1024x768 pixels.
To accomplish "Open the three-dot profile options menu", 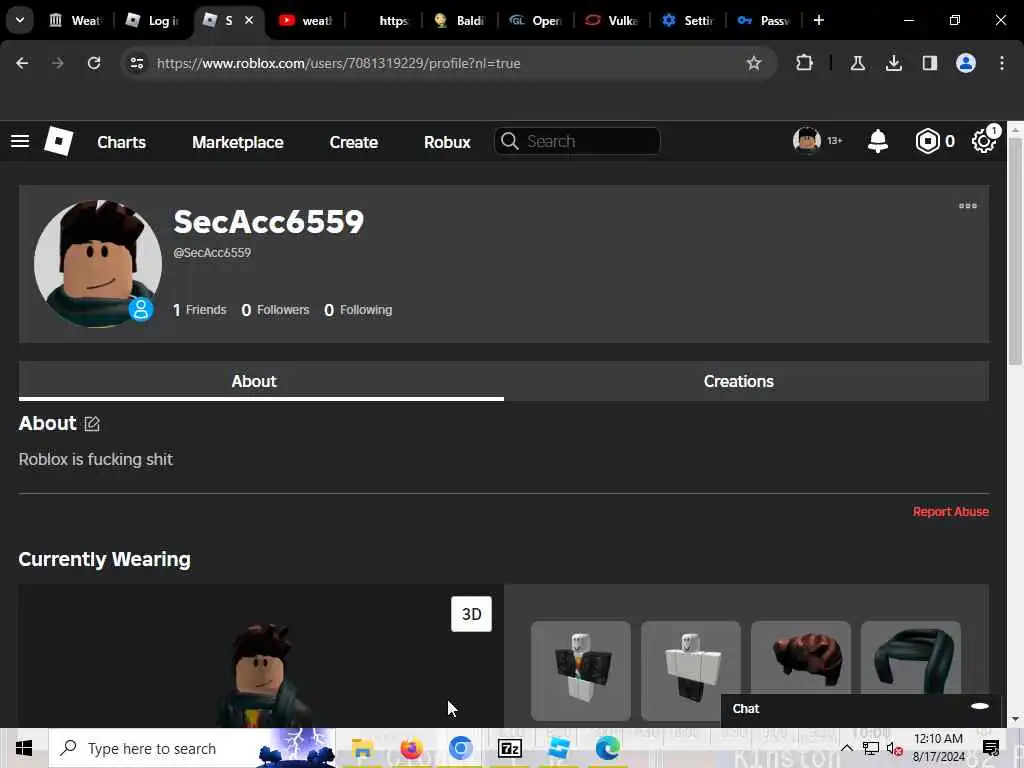I will (x=968, y=206).
